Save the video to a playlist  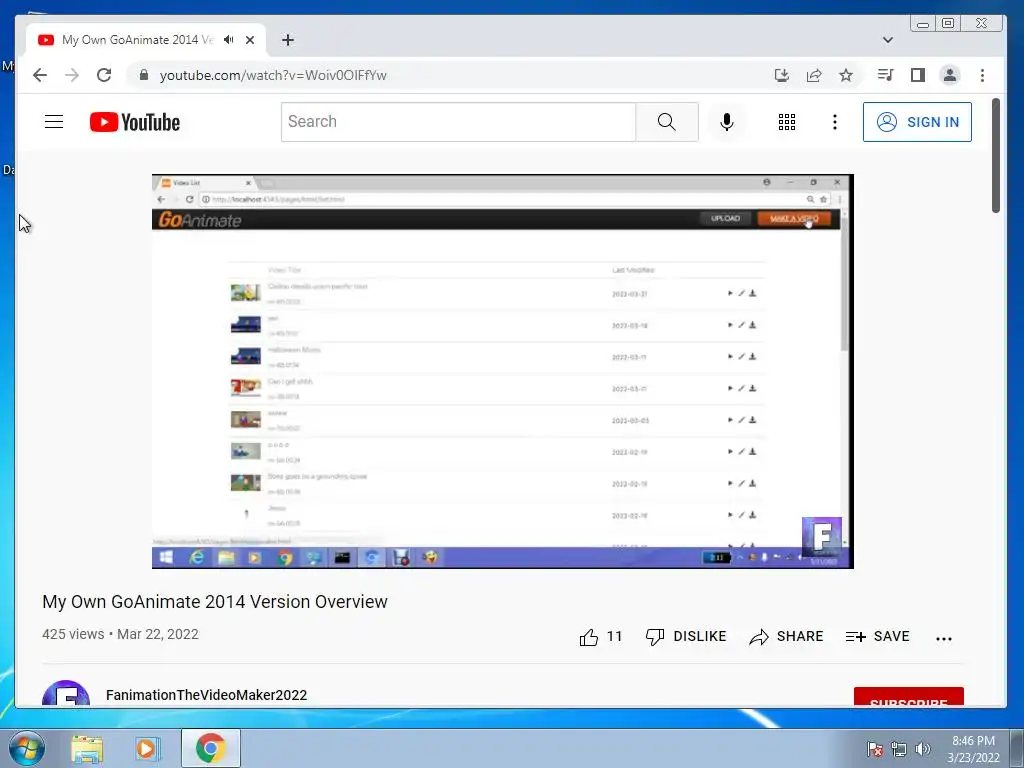tap(877, 637)
